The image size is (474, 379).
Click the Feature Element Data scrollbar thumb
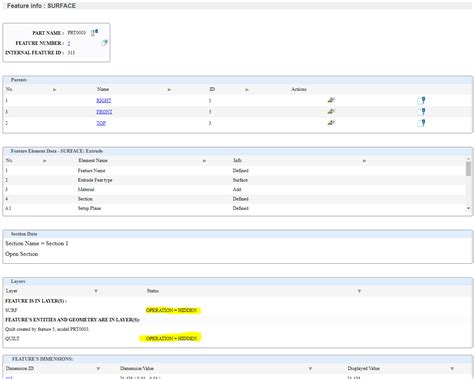pos(468,169)
